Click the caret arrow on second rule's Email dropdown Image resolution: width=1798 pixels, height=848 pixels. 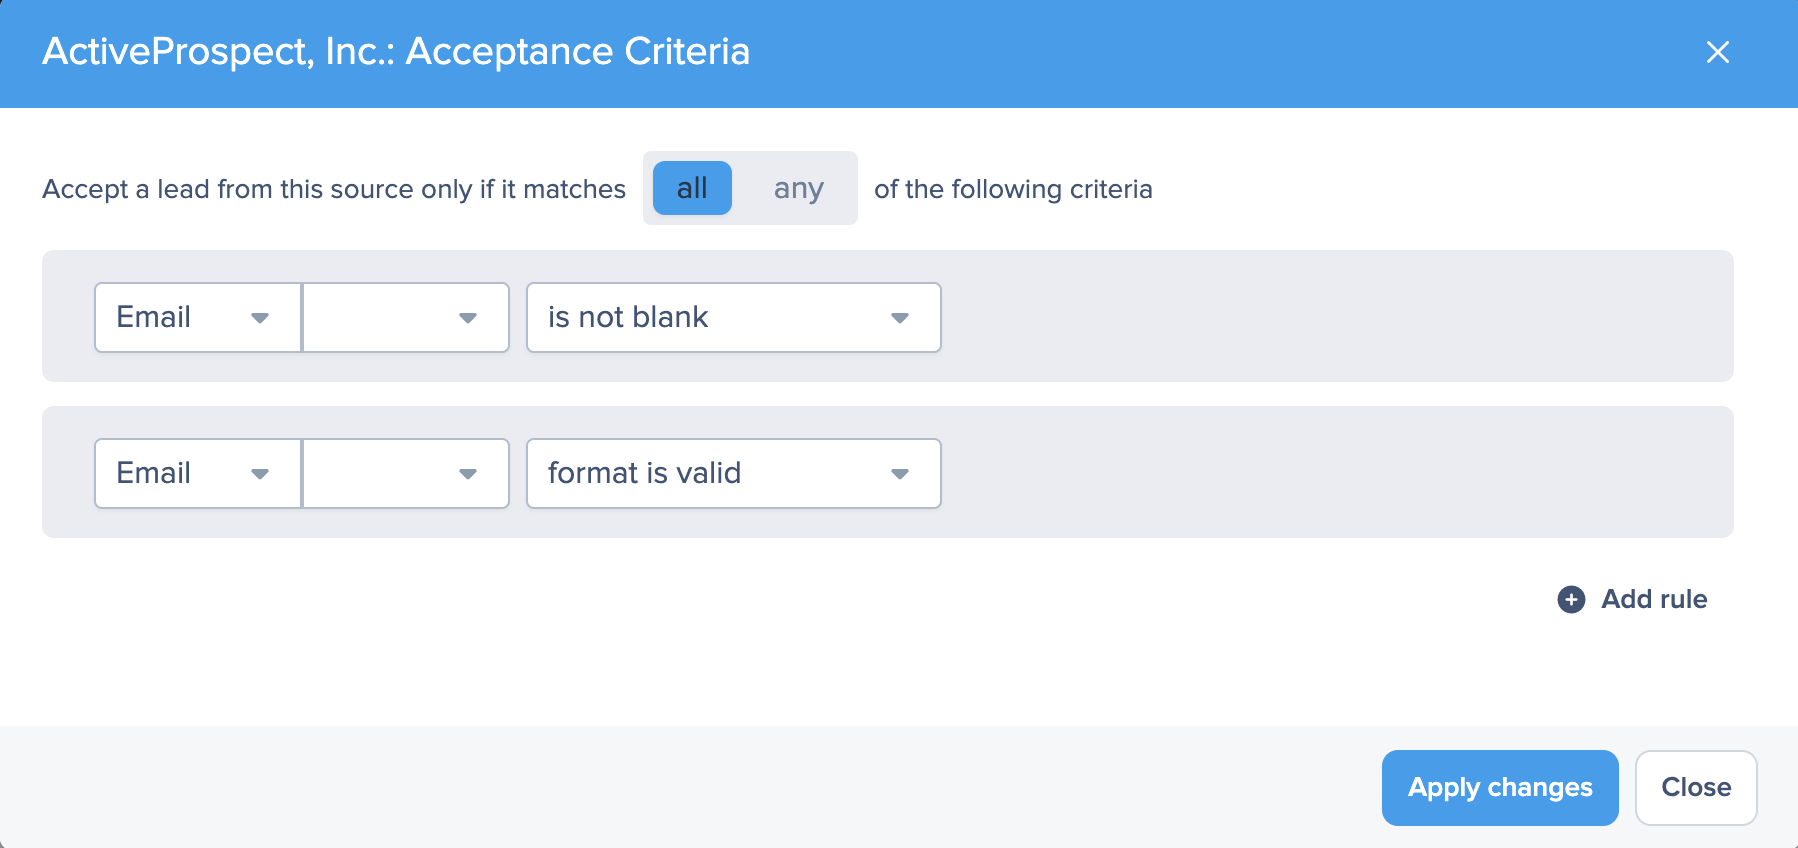(260, 474)
